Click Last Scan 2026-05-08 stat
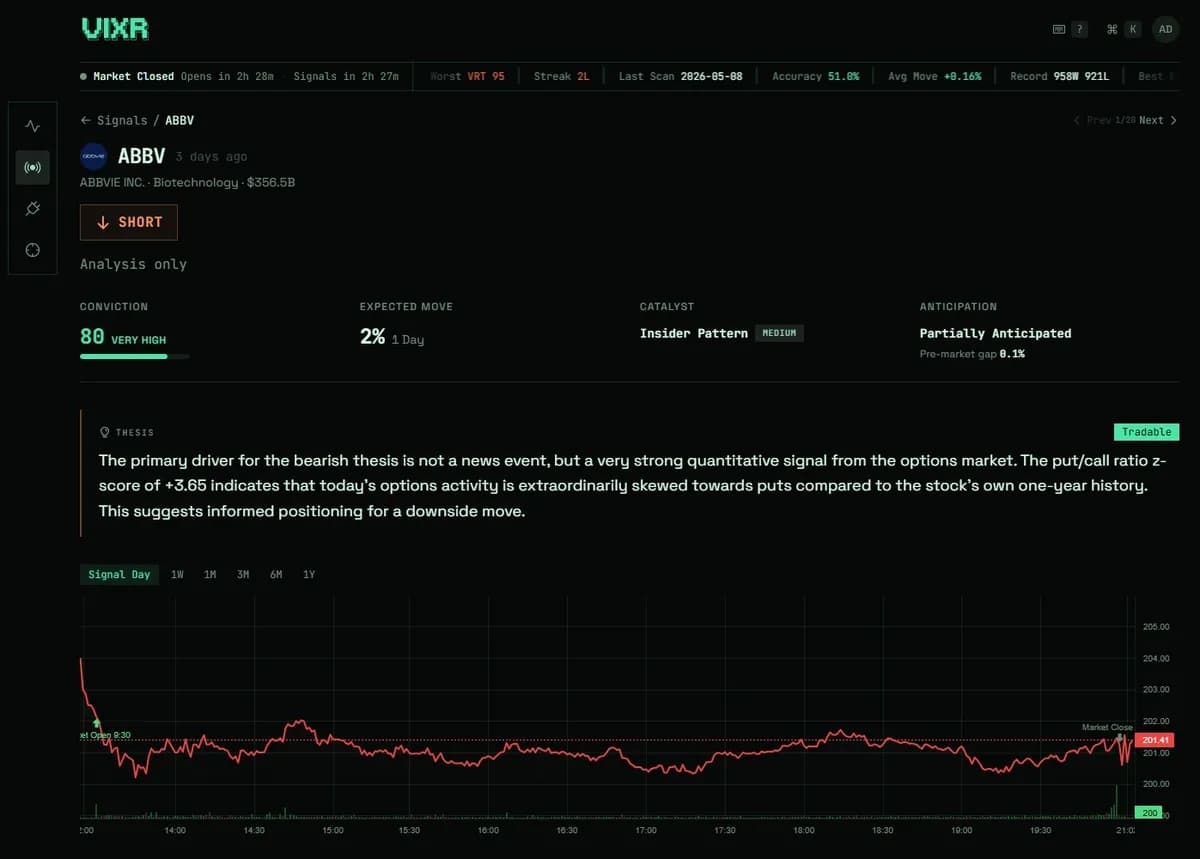The image size is (1200, 859). 680,76
